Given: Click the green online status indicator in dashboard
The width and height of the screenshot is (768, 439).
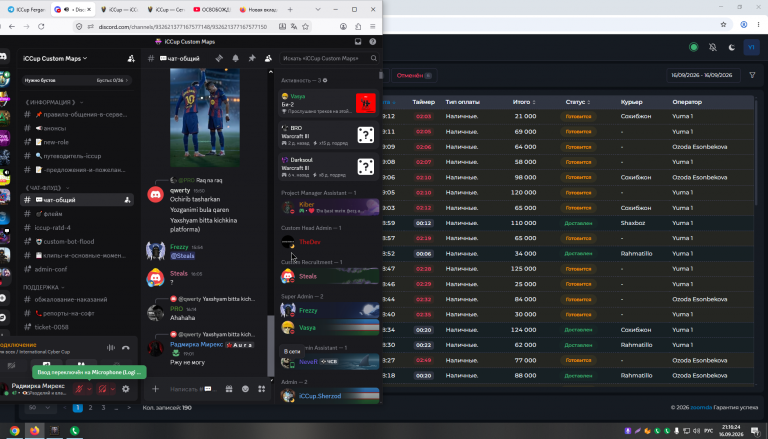Looking at the screenshot, I should 694,47.
